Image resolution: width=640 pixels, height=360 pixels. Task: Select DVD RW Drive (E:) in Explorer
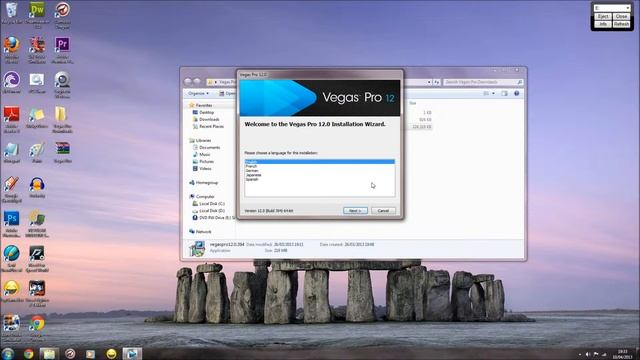(x=214, y=218)
